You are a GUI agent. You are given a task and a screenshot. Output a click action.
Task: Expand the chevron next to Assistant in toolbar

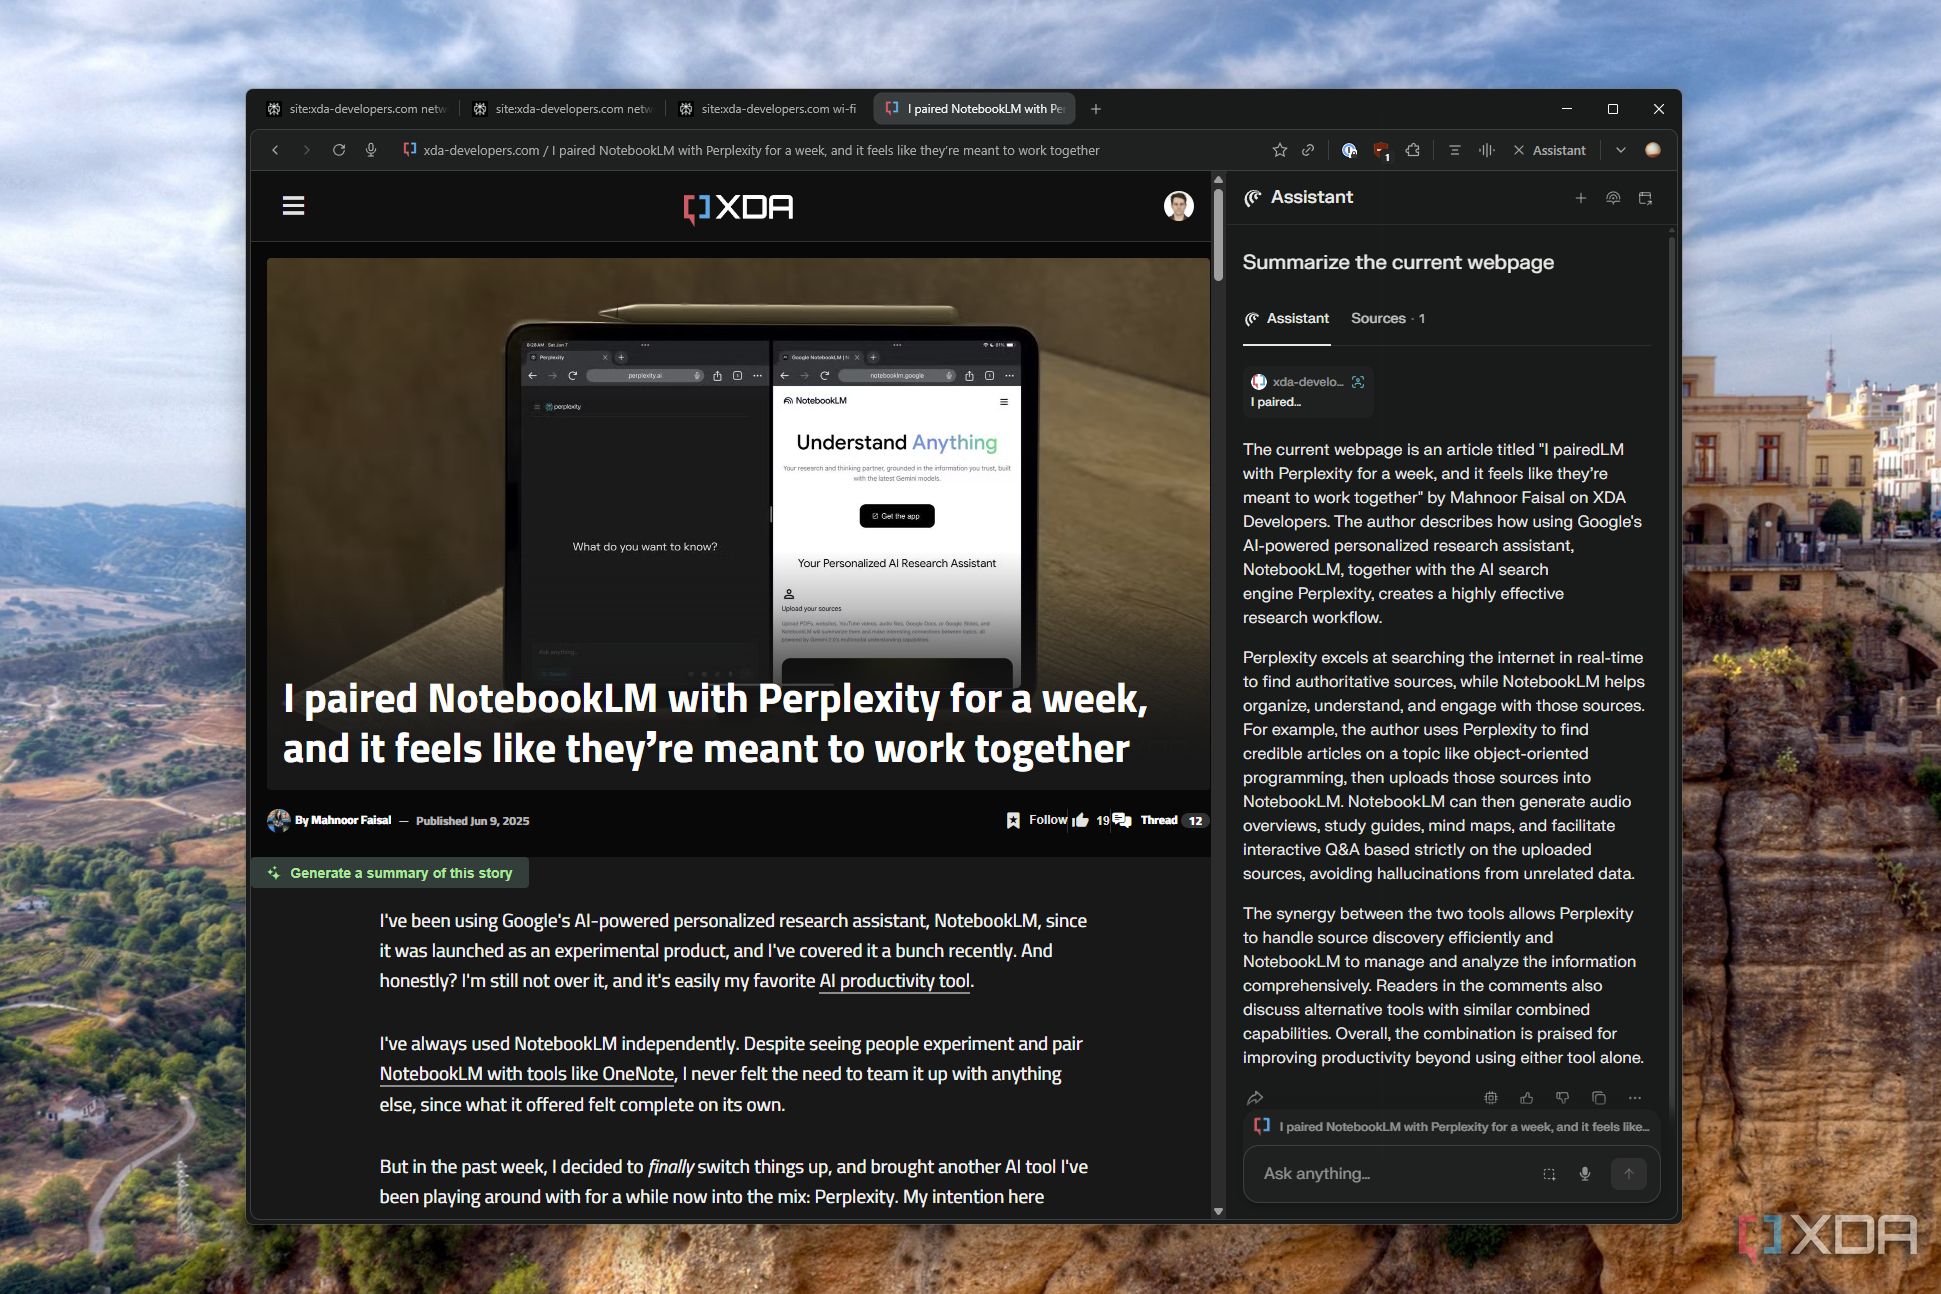[1620, 149]
